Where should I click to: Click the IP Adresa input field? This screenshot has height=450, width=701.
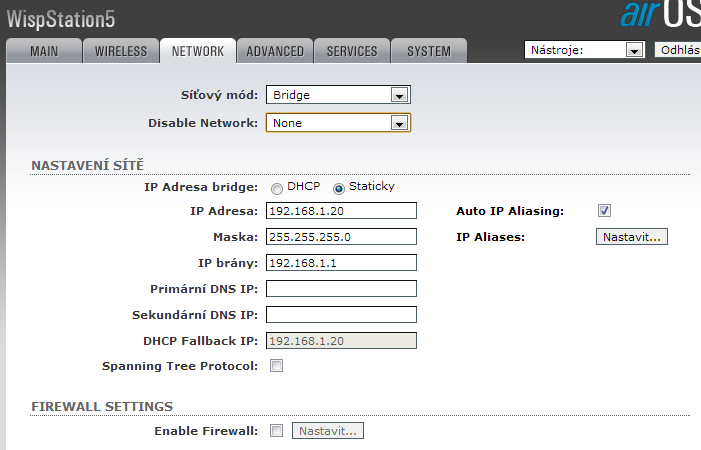tap(341, 211)
